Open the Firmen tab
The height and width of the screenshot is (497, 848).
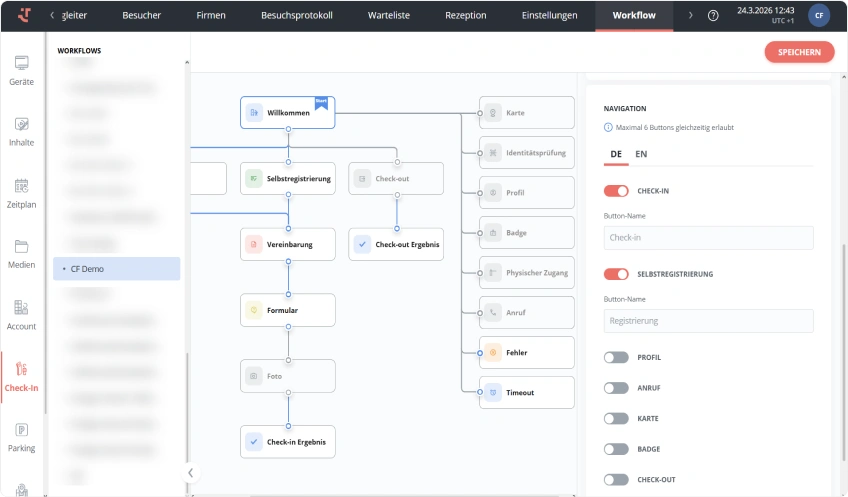click(211, 16)
